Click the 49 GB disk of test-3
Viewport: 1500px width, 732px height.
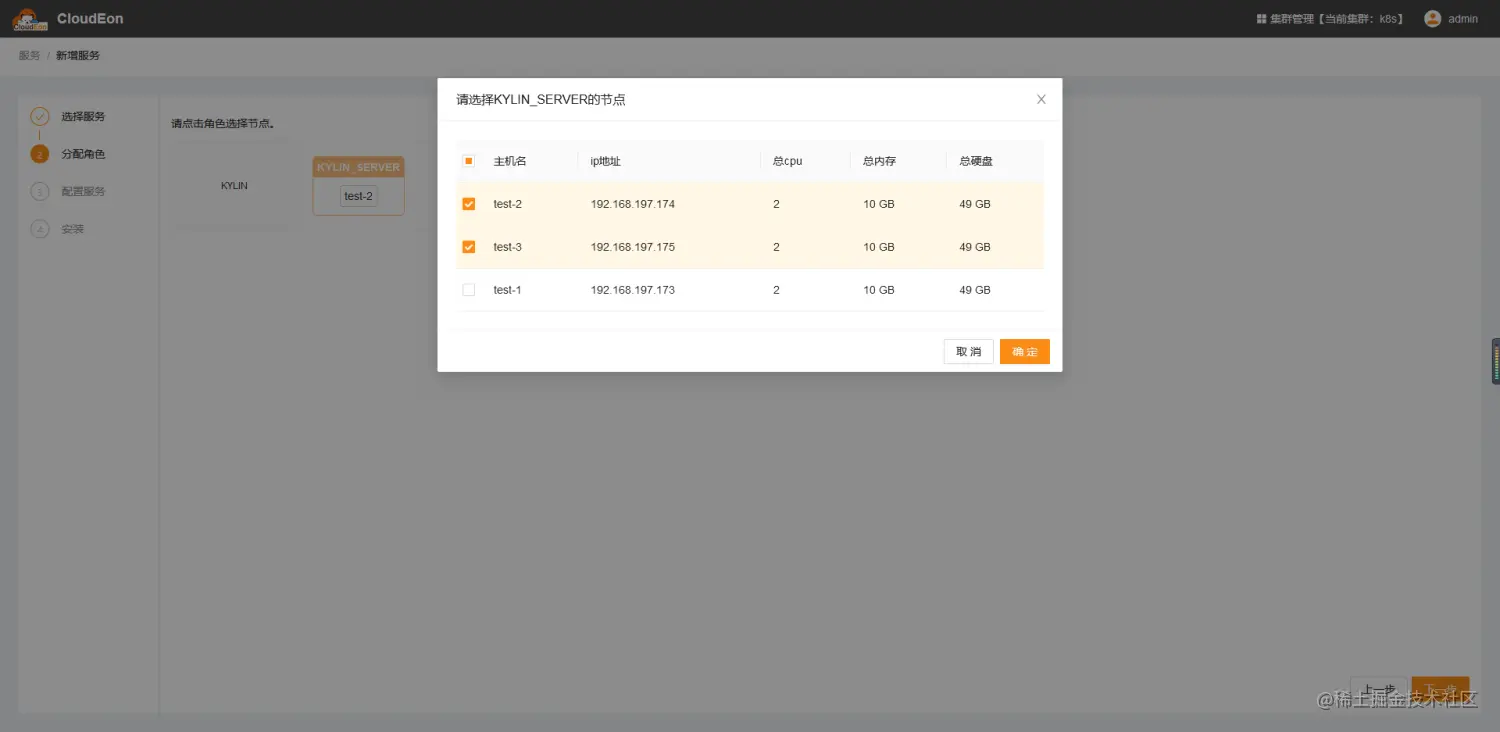coord(975,247)
